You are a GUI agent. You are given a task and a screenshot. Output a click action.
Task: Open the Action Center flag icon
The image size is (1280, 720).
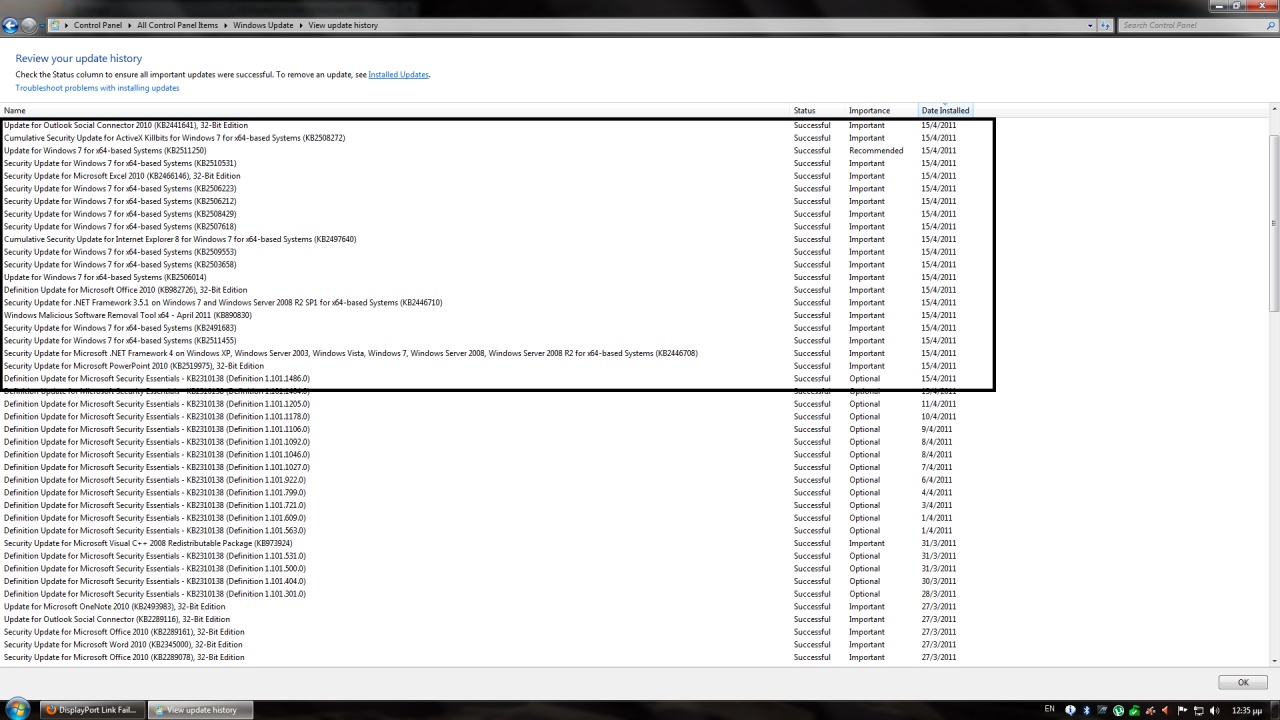coord(1182,710)
